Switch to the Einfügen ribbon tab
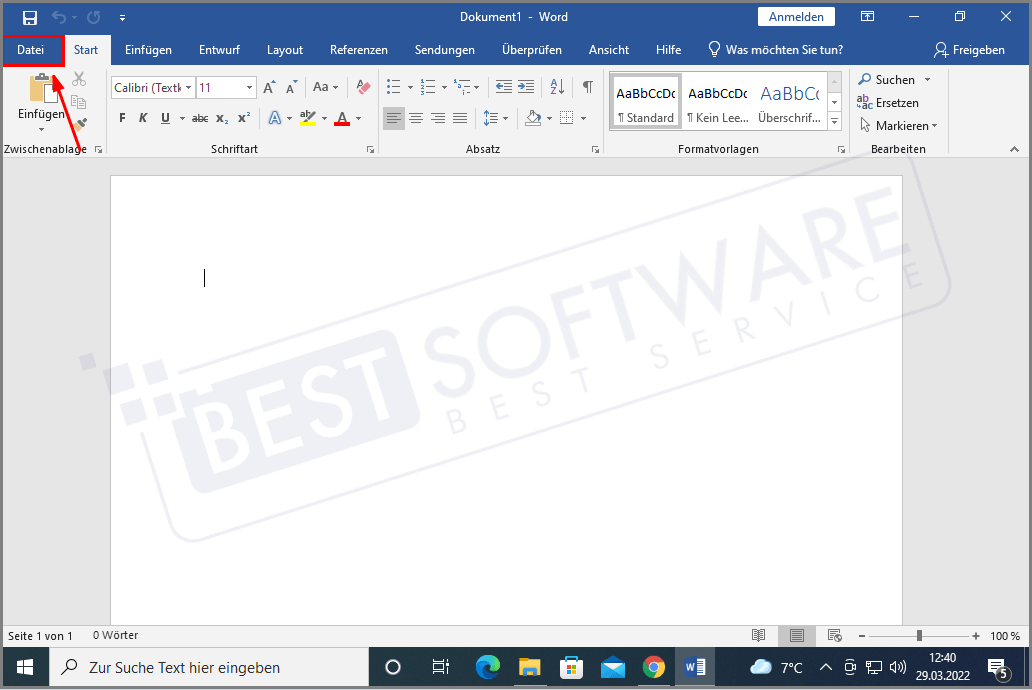The height and width of the screenshot is (690, 1032). [x=148, y=49]
